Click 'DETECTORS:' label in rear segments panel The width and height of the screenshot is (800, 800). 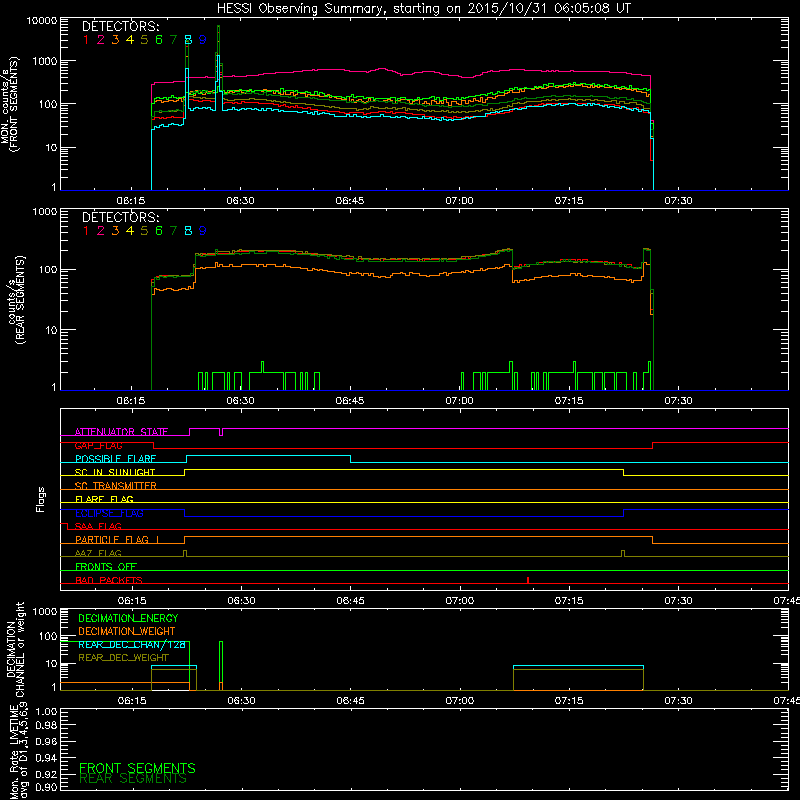point(120,217)
